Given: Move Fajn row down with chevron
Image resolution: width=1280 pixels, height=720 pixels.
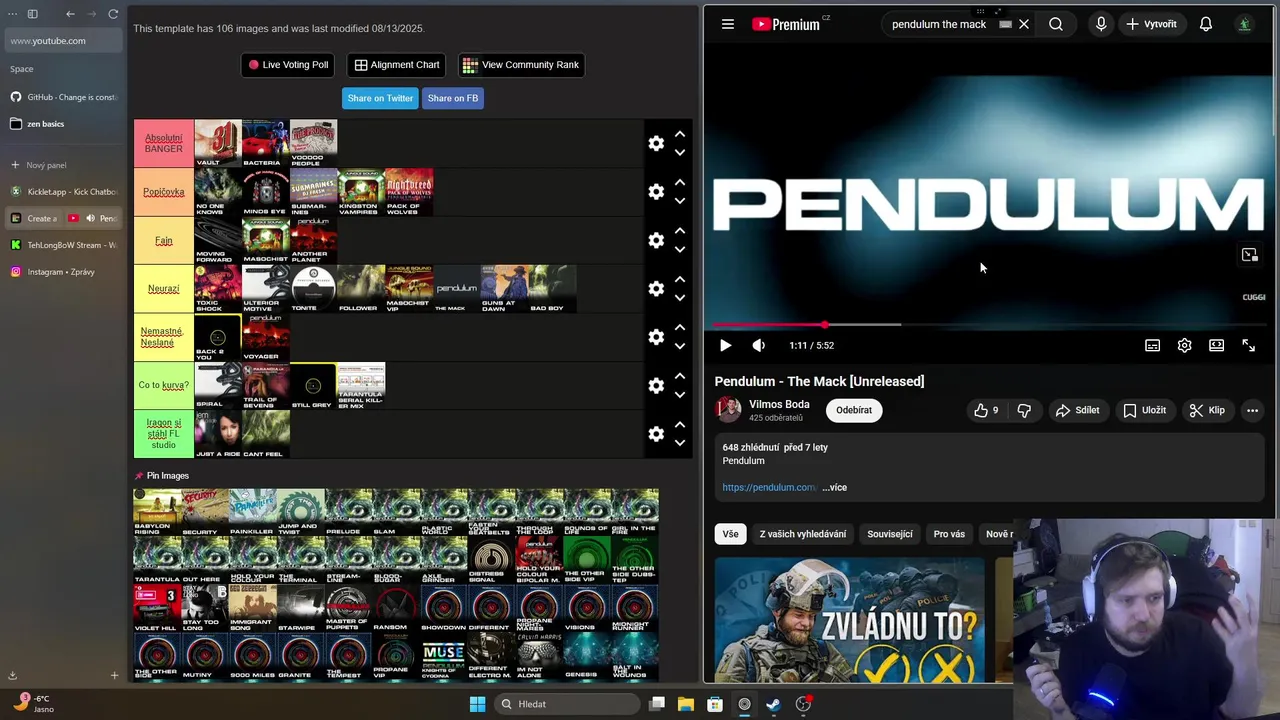Looking at the screenshot, I should [x=680, y=250].
